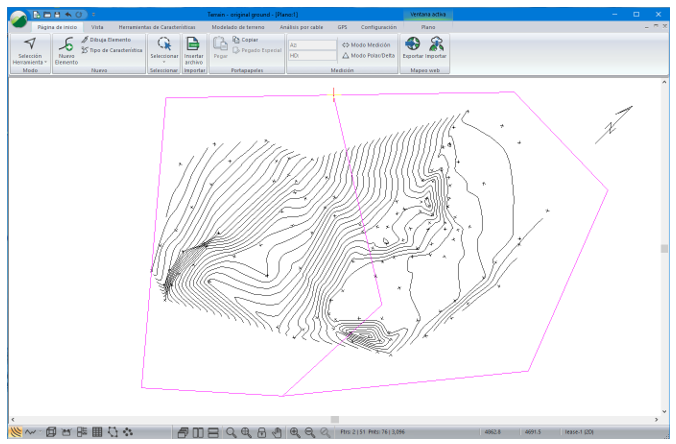Click the Nuevo Elemento icon

(66, 44)
